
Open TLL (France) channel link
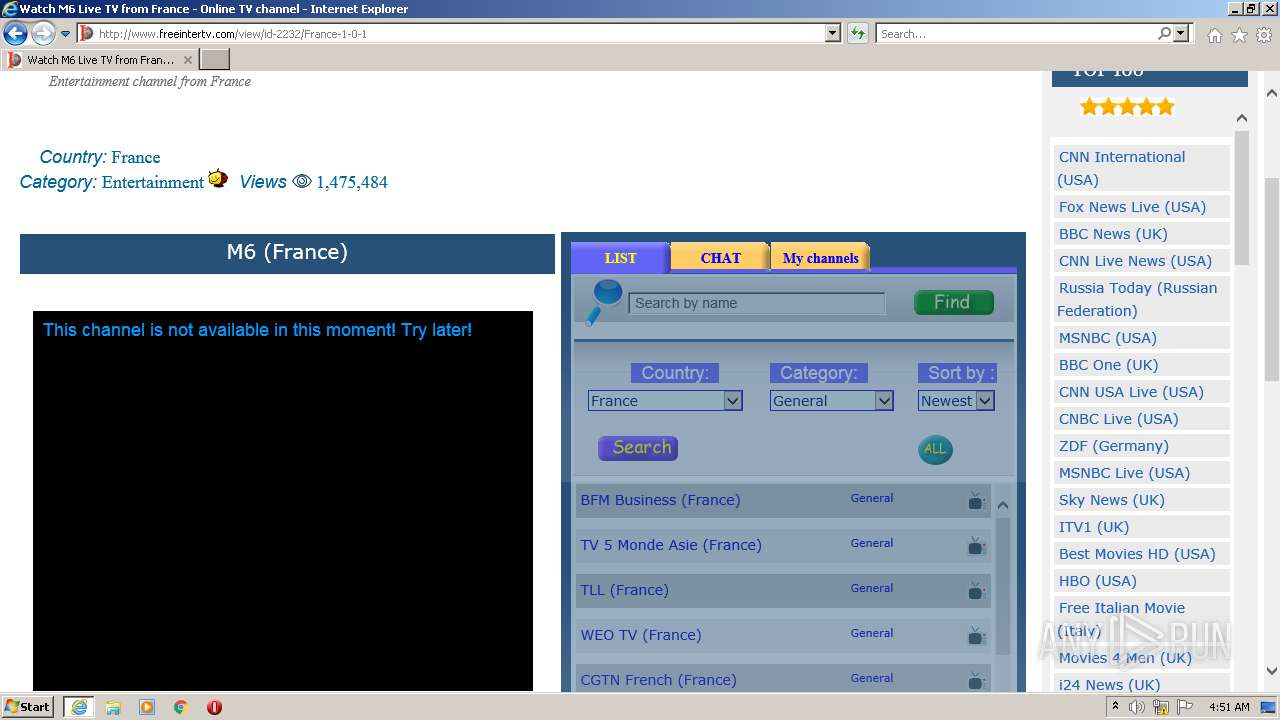(624, 590)
